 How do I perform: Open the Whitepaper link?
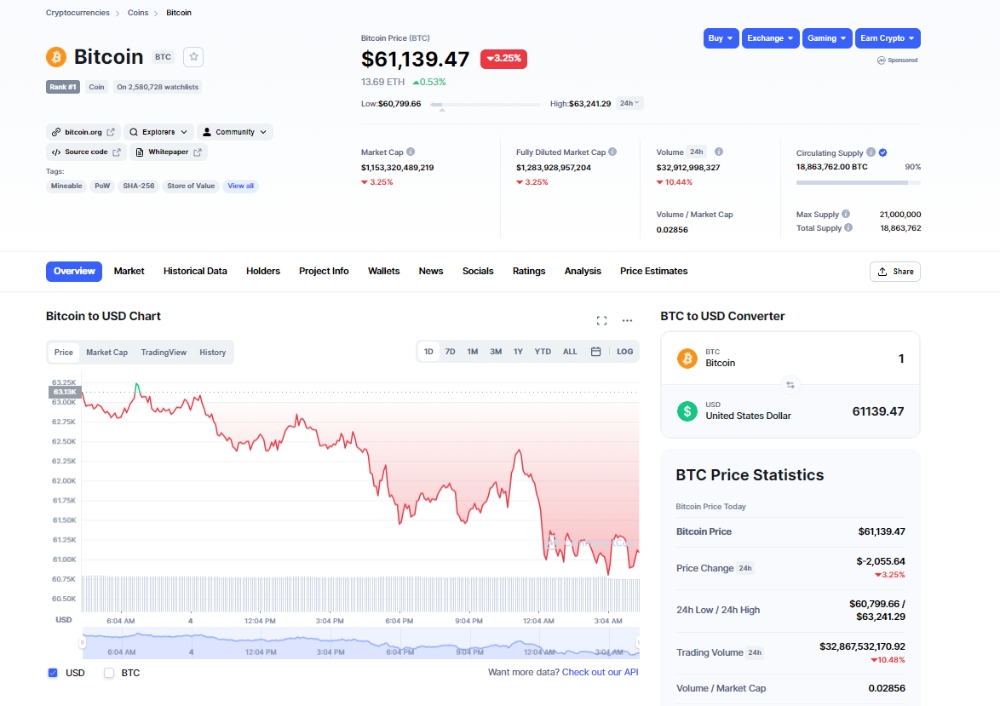[x=168, y=152]
